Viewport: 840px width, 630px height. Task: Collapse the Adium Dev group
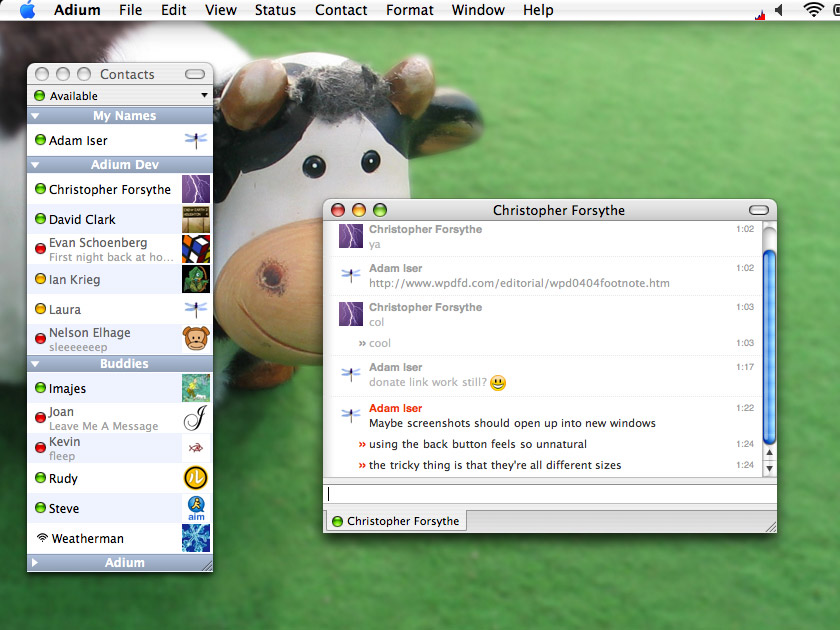pos(35,165)
